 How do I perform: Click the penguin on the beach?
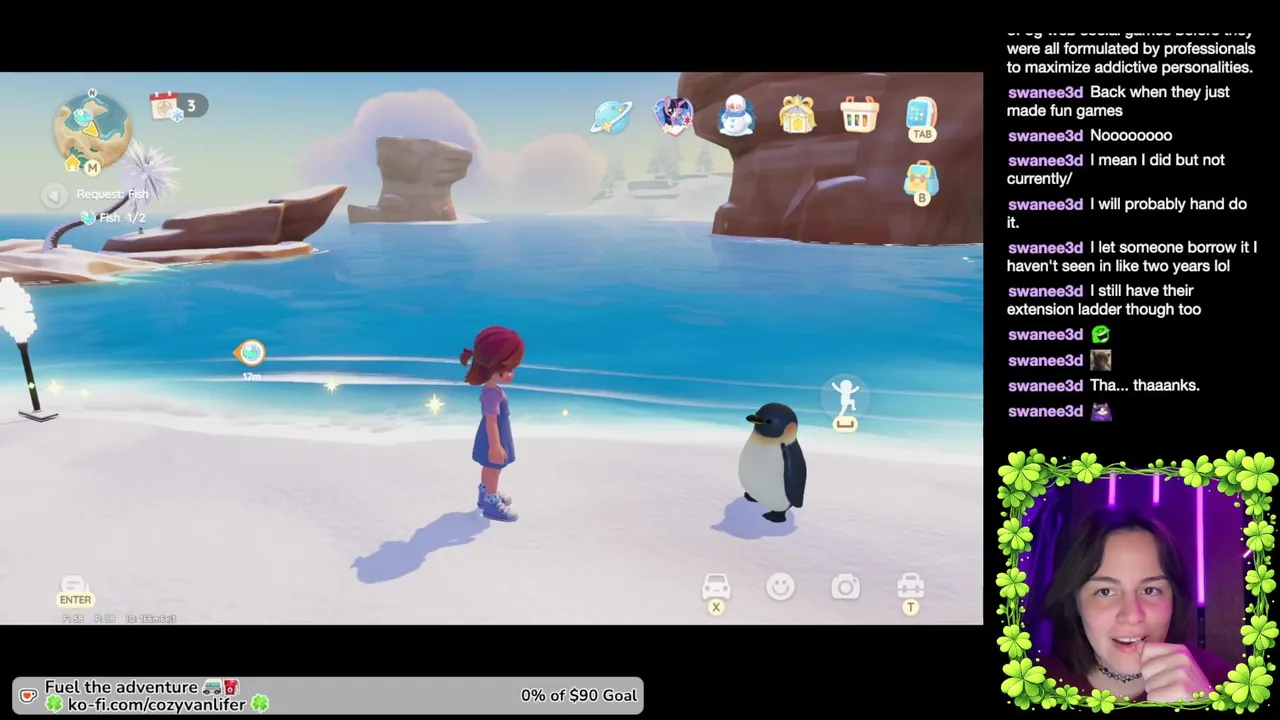coord(772,462)
